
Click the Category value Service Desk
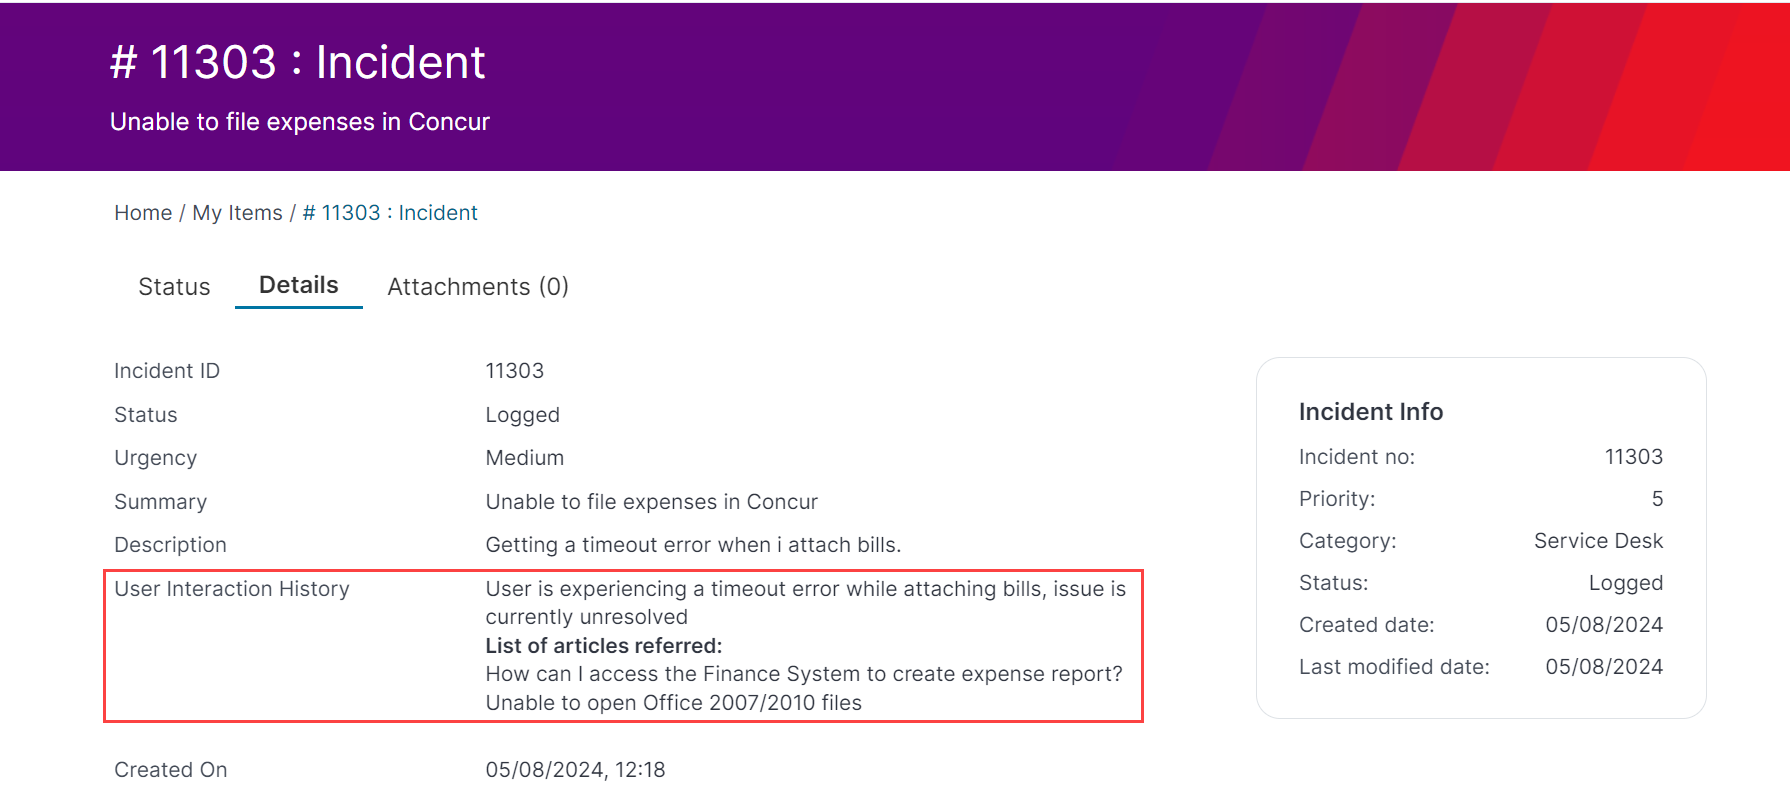(x=1598, y=541)
